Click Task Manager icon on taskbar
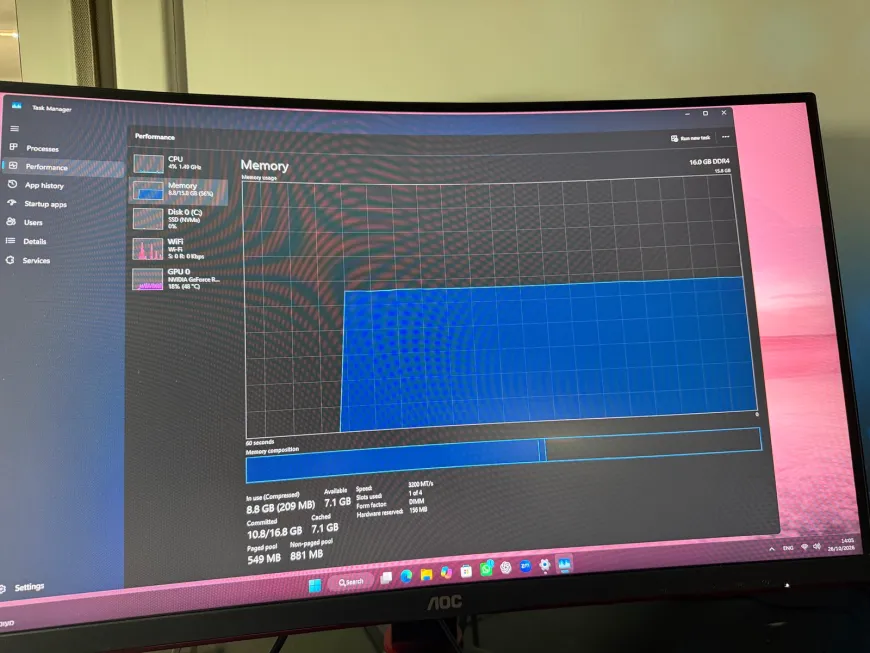 tap(564, 564)
